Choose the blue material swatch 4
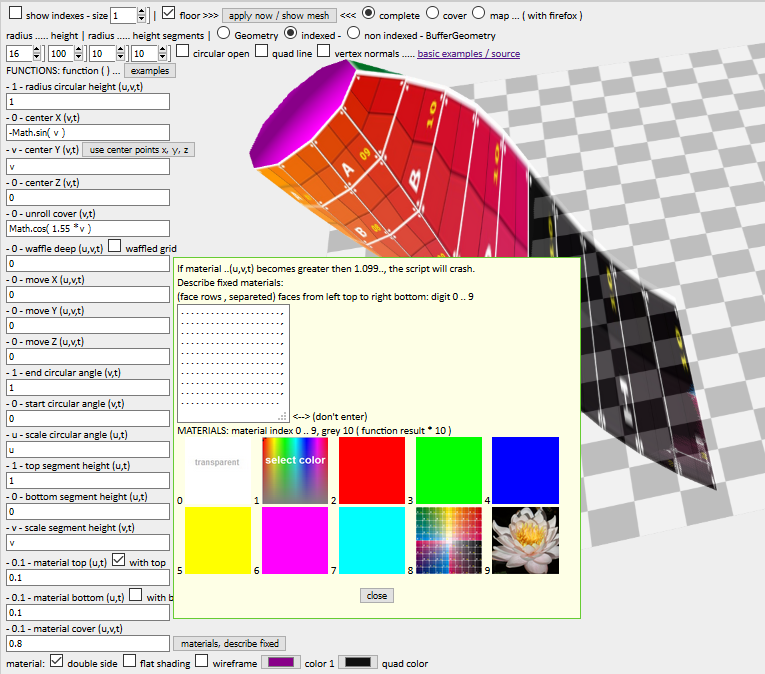Screen dimensions: 765x674 coord(525,470)
